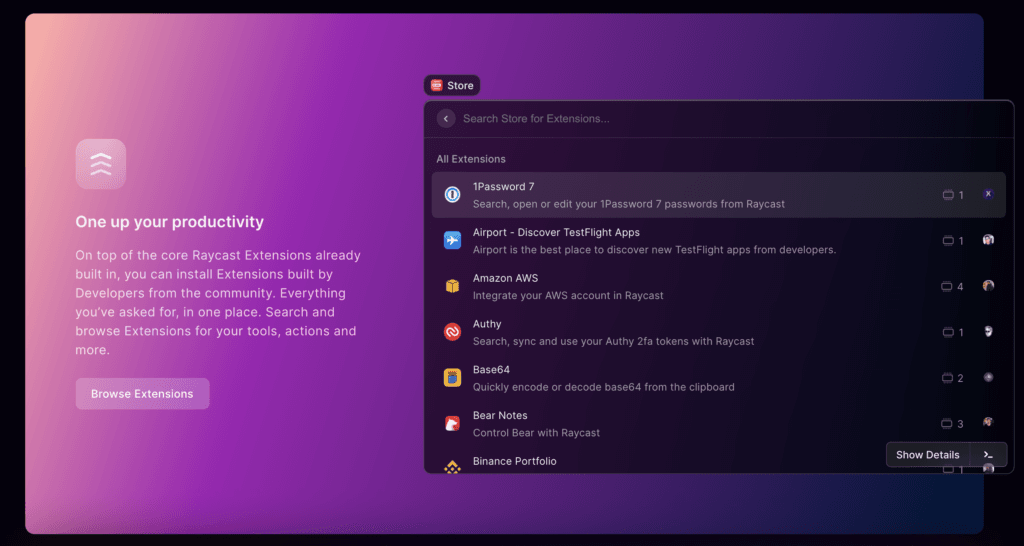1024x546 pixels.
Task: Click the command count icon for Bear Notes
Action: click(x=947, y=423)
